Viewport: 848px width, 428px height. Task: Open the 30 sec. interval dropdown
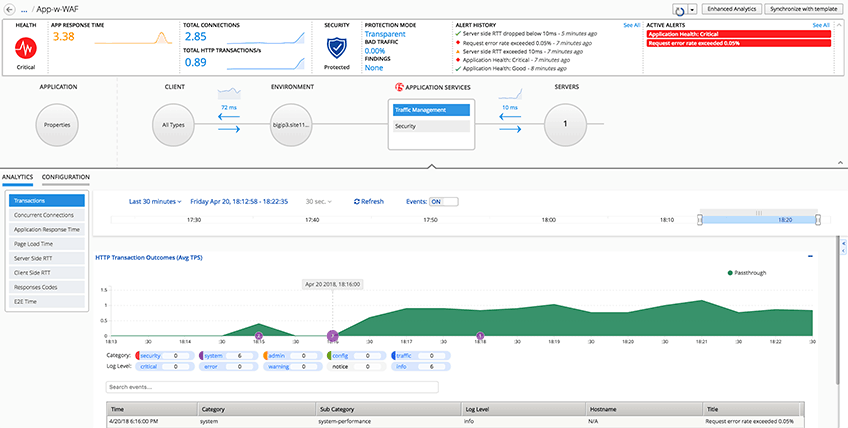pos(319,202)
